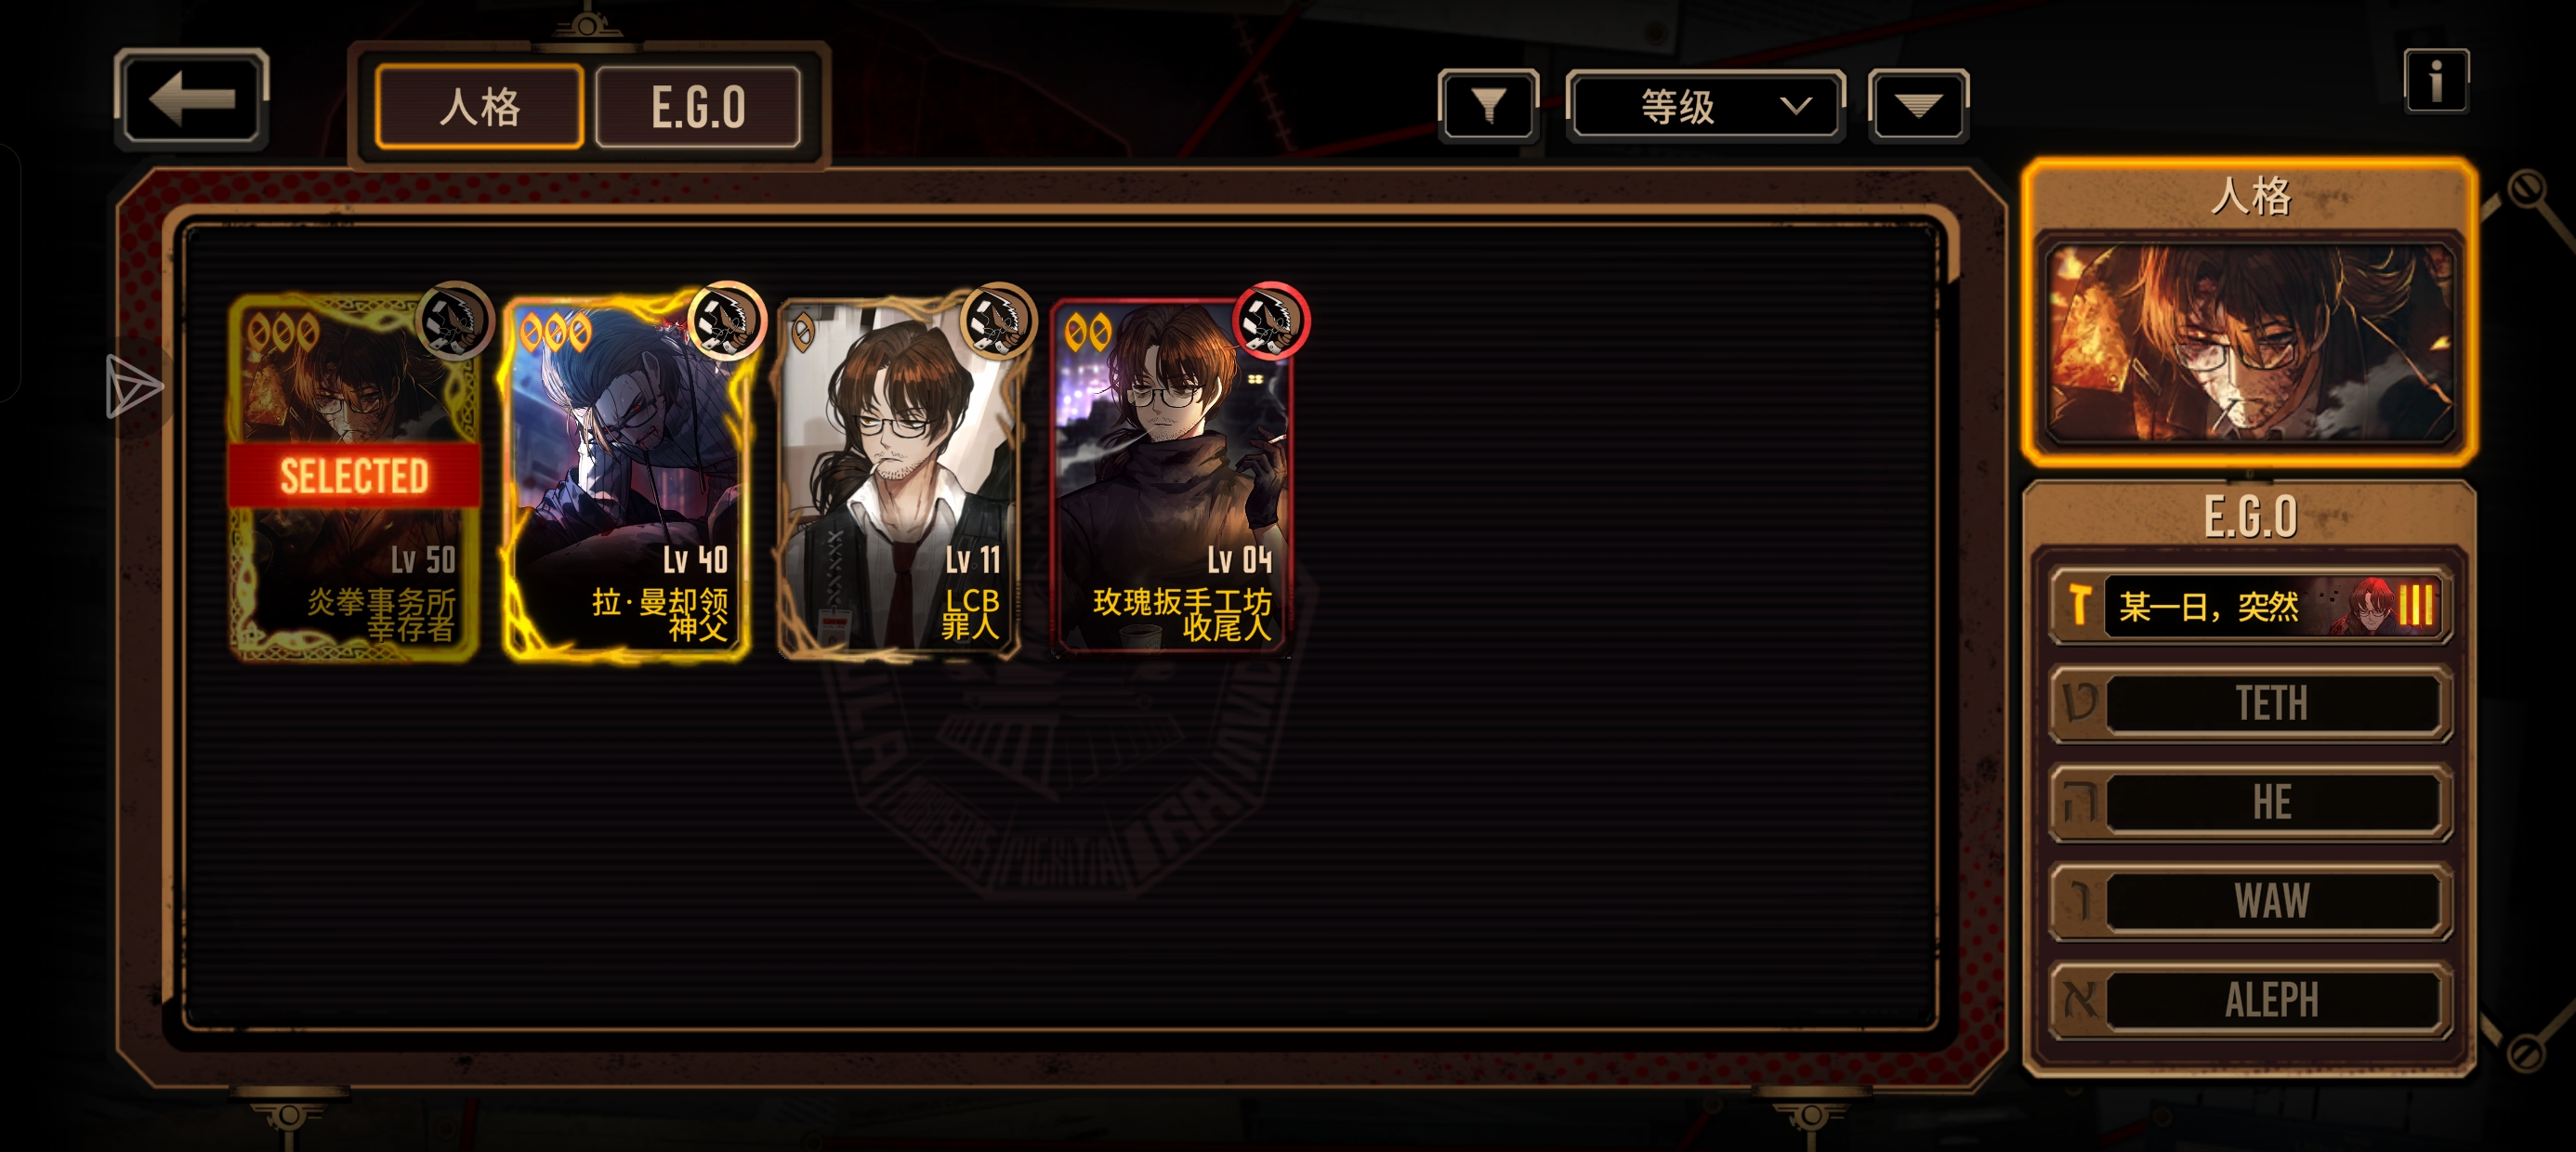Select the TETH E.G.O slot
The image size is (2576, 1152).
[x=2249, y=703]
